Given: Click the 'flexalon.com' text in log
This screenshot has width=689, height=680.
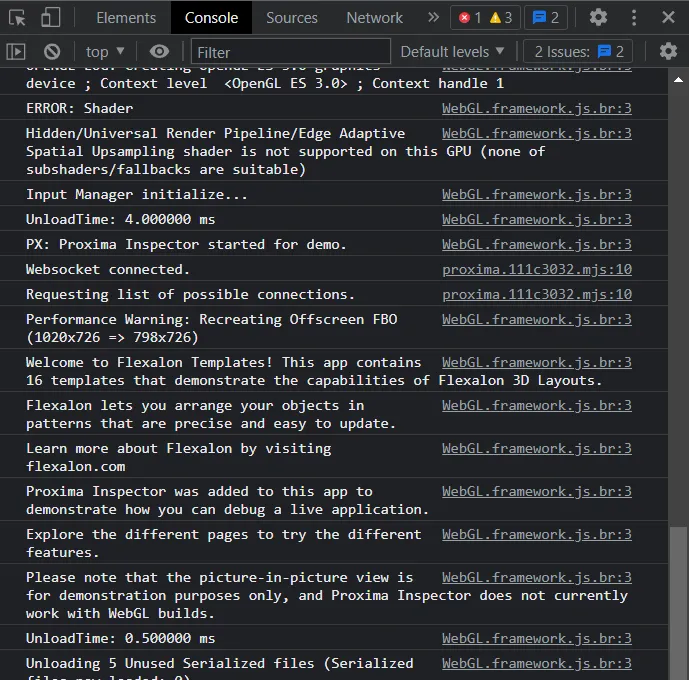Looking at the screenshot, I should [x=76, y=467].
